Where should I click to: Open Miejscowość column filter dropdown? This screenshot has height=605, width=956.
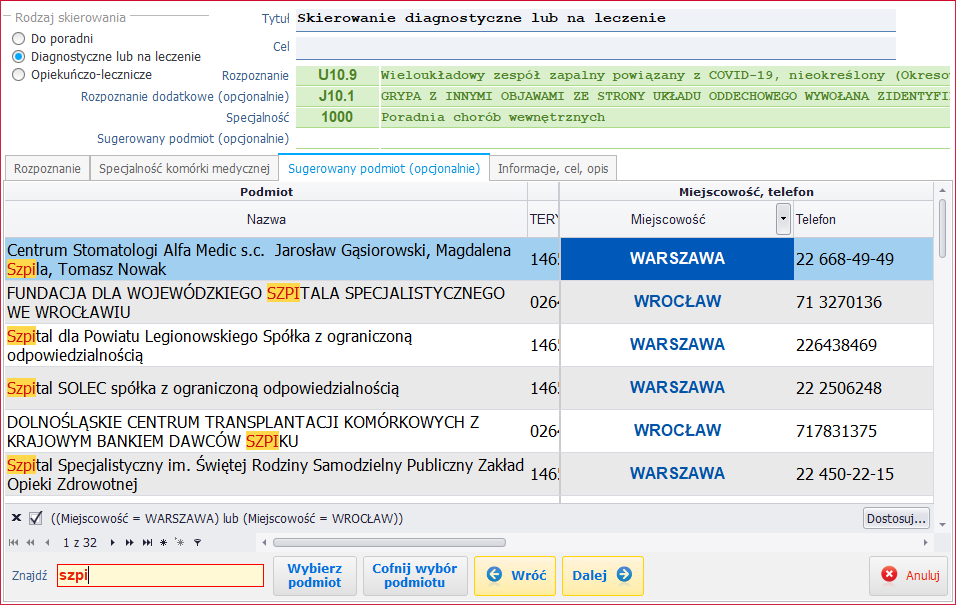coord(783,219)
